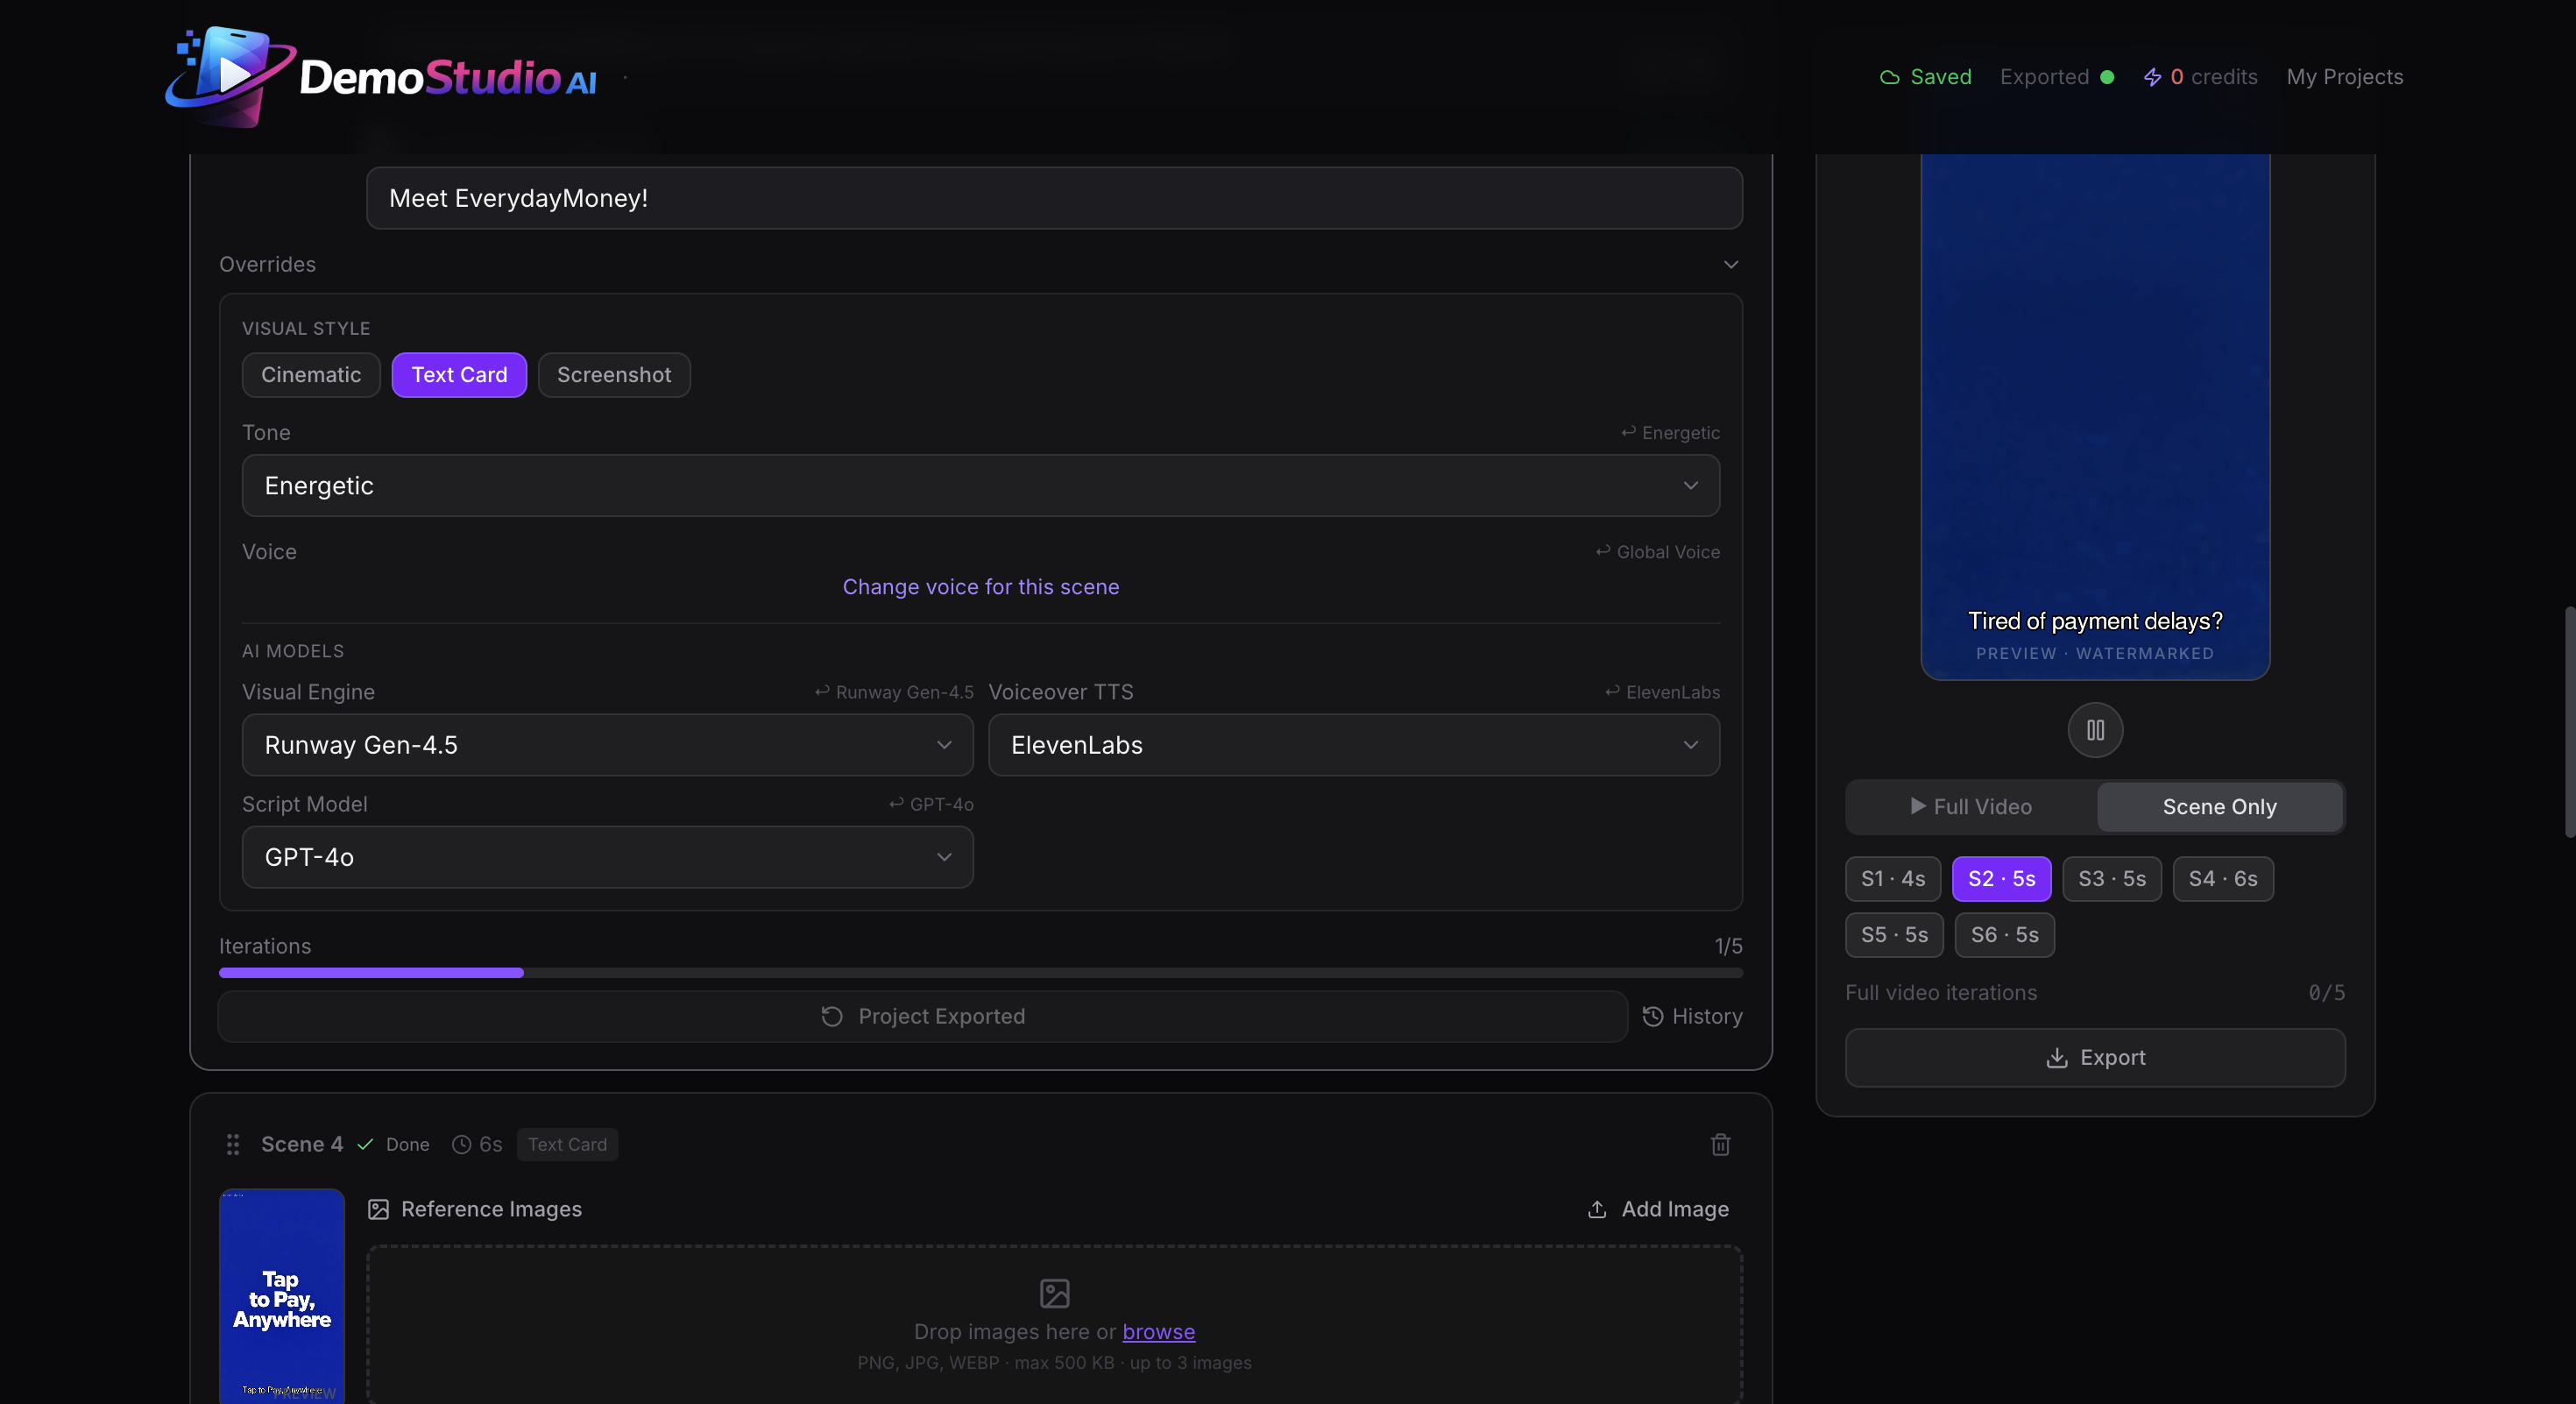
Task: Click the cloud icon next to Saved
Action: (1888, 76)
